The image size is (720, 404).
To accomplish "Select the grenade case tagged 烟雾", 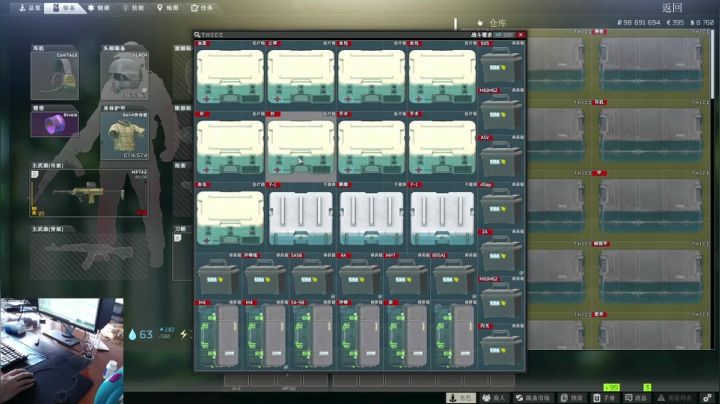I will pyautogui.click(x=371, y=217).
